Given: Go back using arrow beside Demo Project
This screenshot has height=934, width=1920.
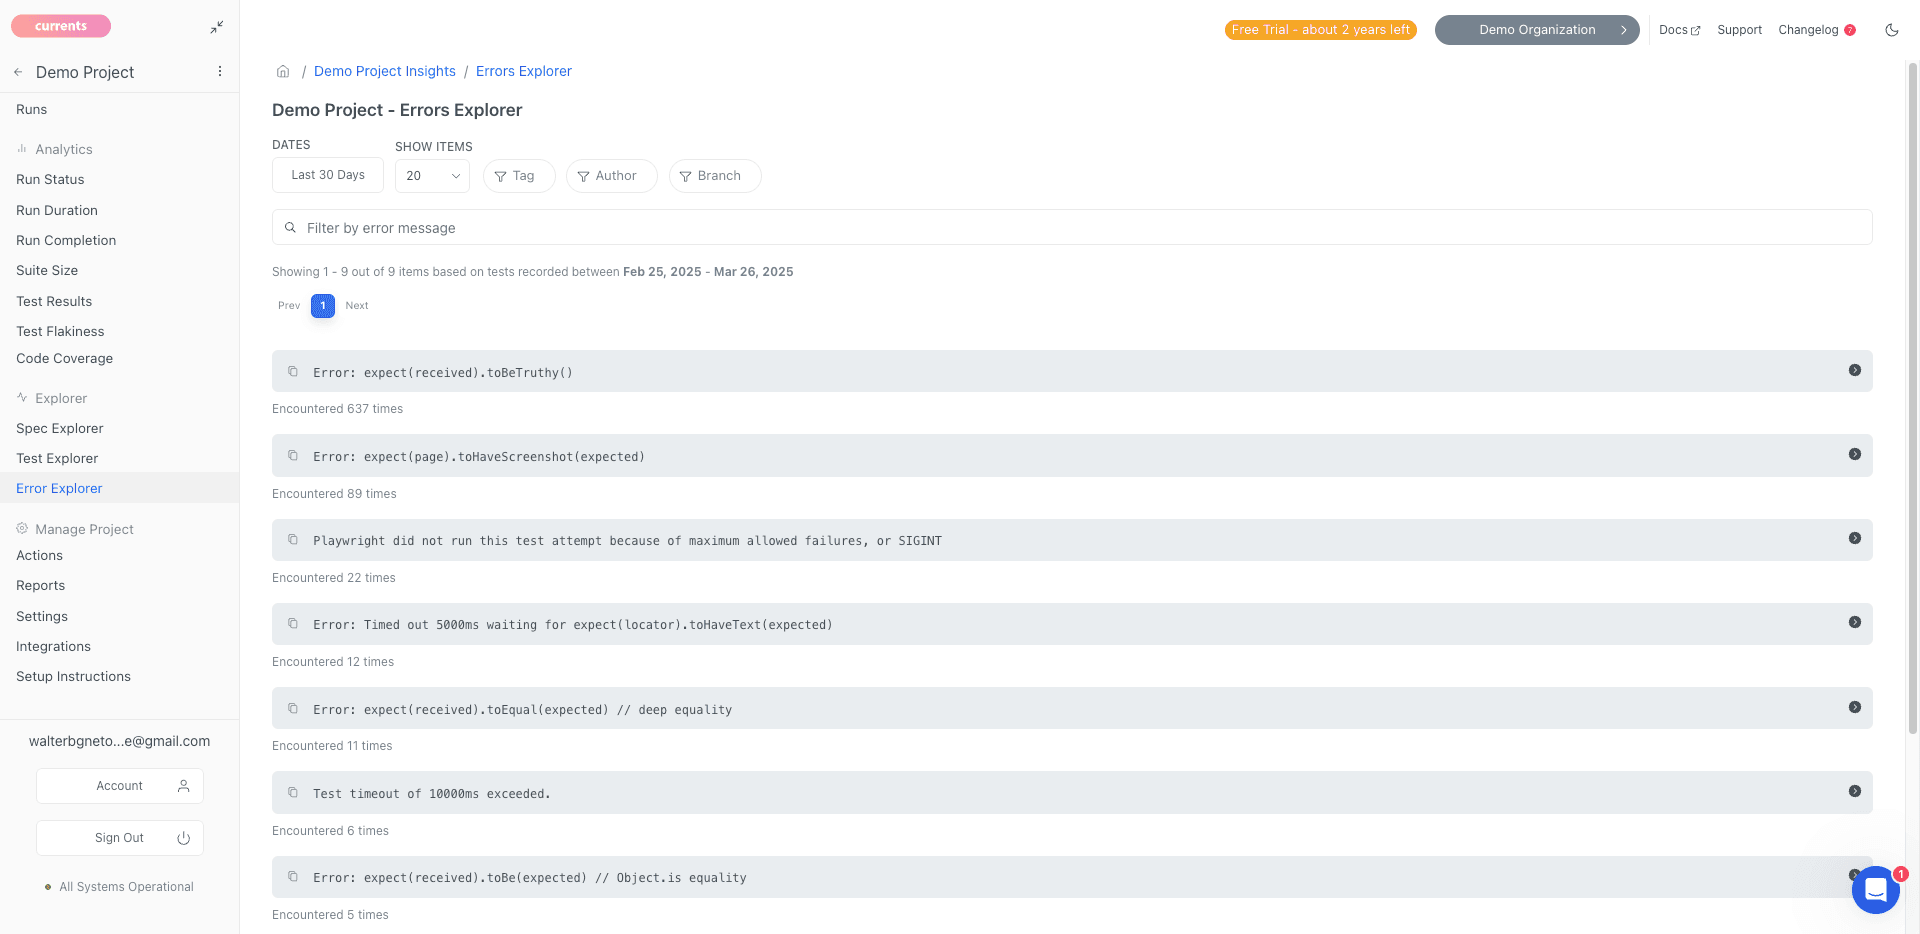Looking at the screenshot, I should click(18, 72).
